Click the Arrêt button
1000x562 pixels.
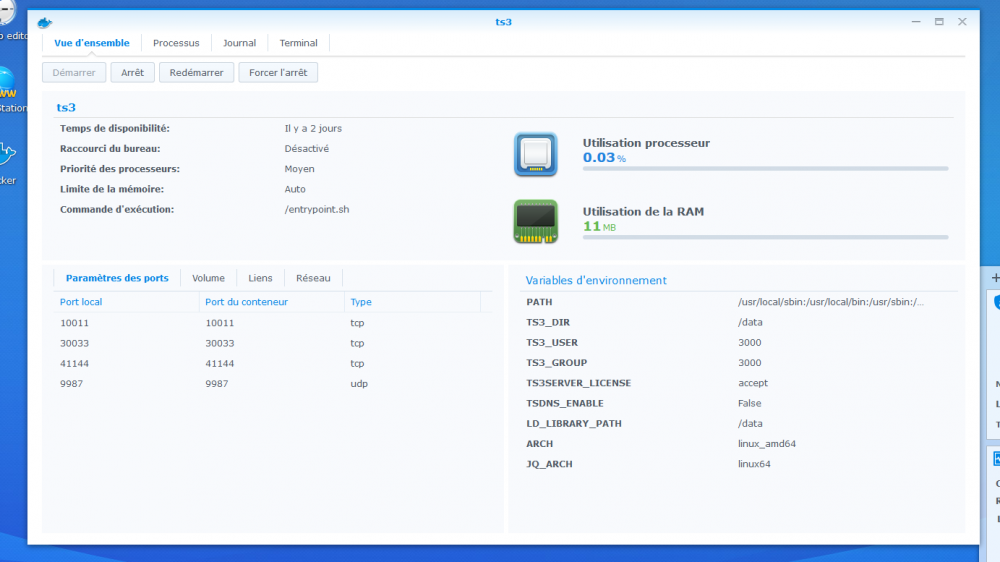tap(133, 73)
